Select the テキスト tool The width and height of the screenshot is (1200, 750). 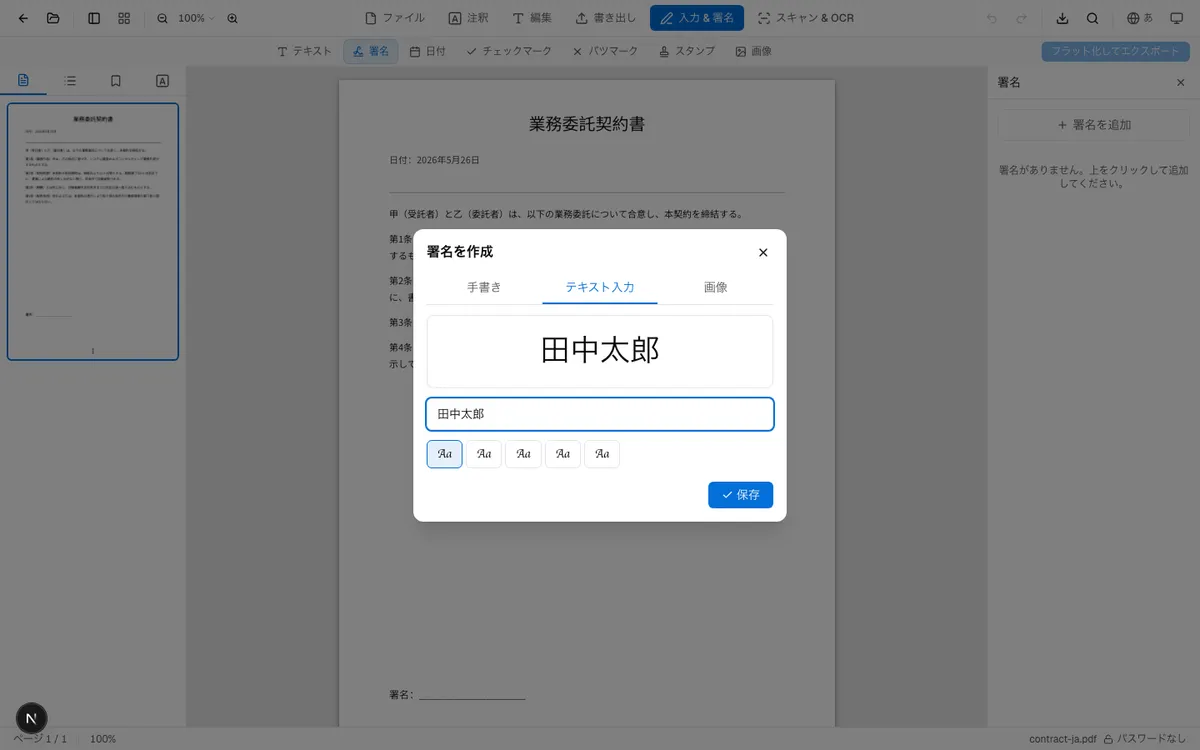[304, 51]
